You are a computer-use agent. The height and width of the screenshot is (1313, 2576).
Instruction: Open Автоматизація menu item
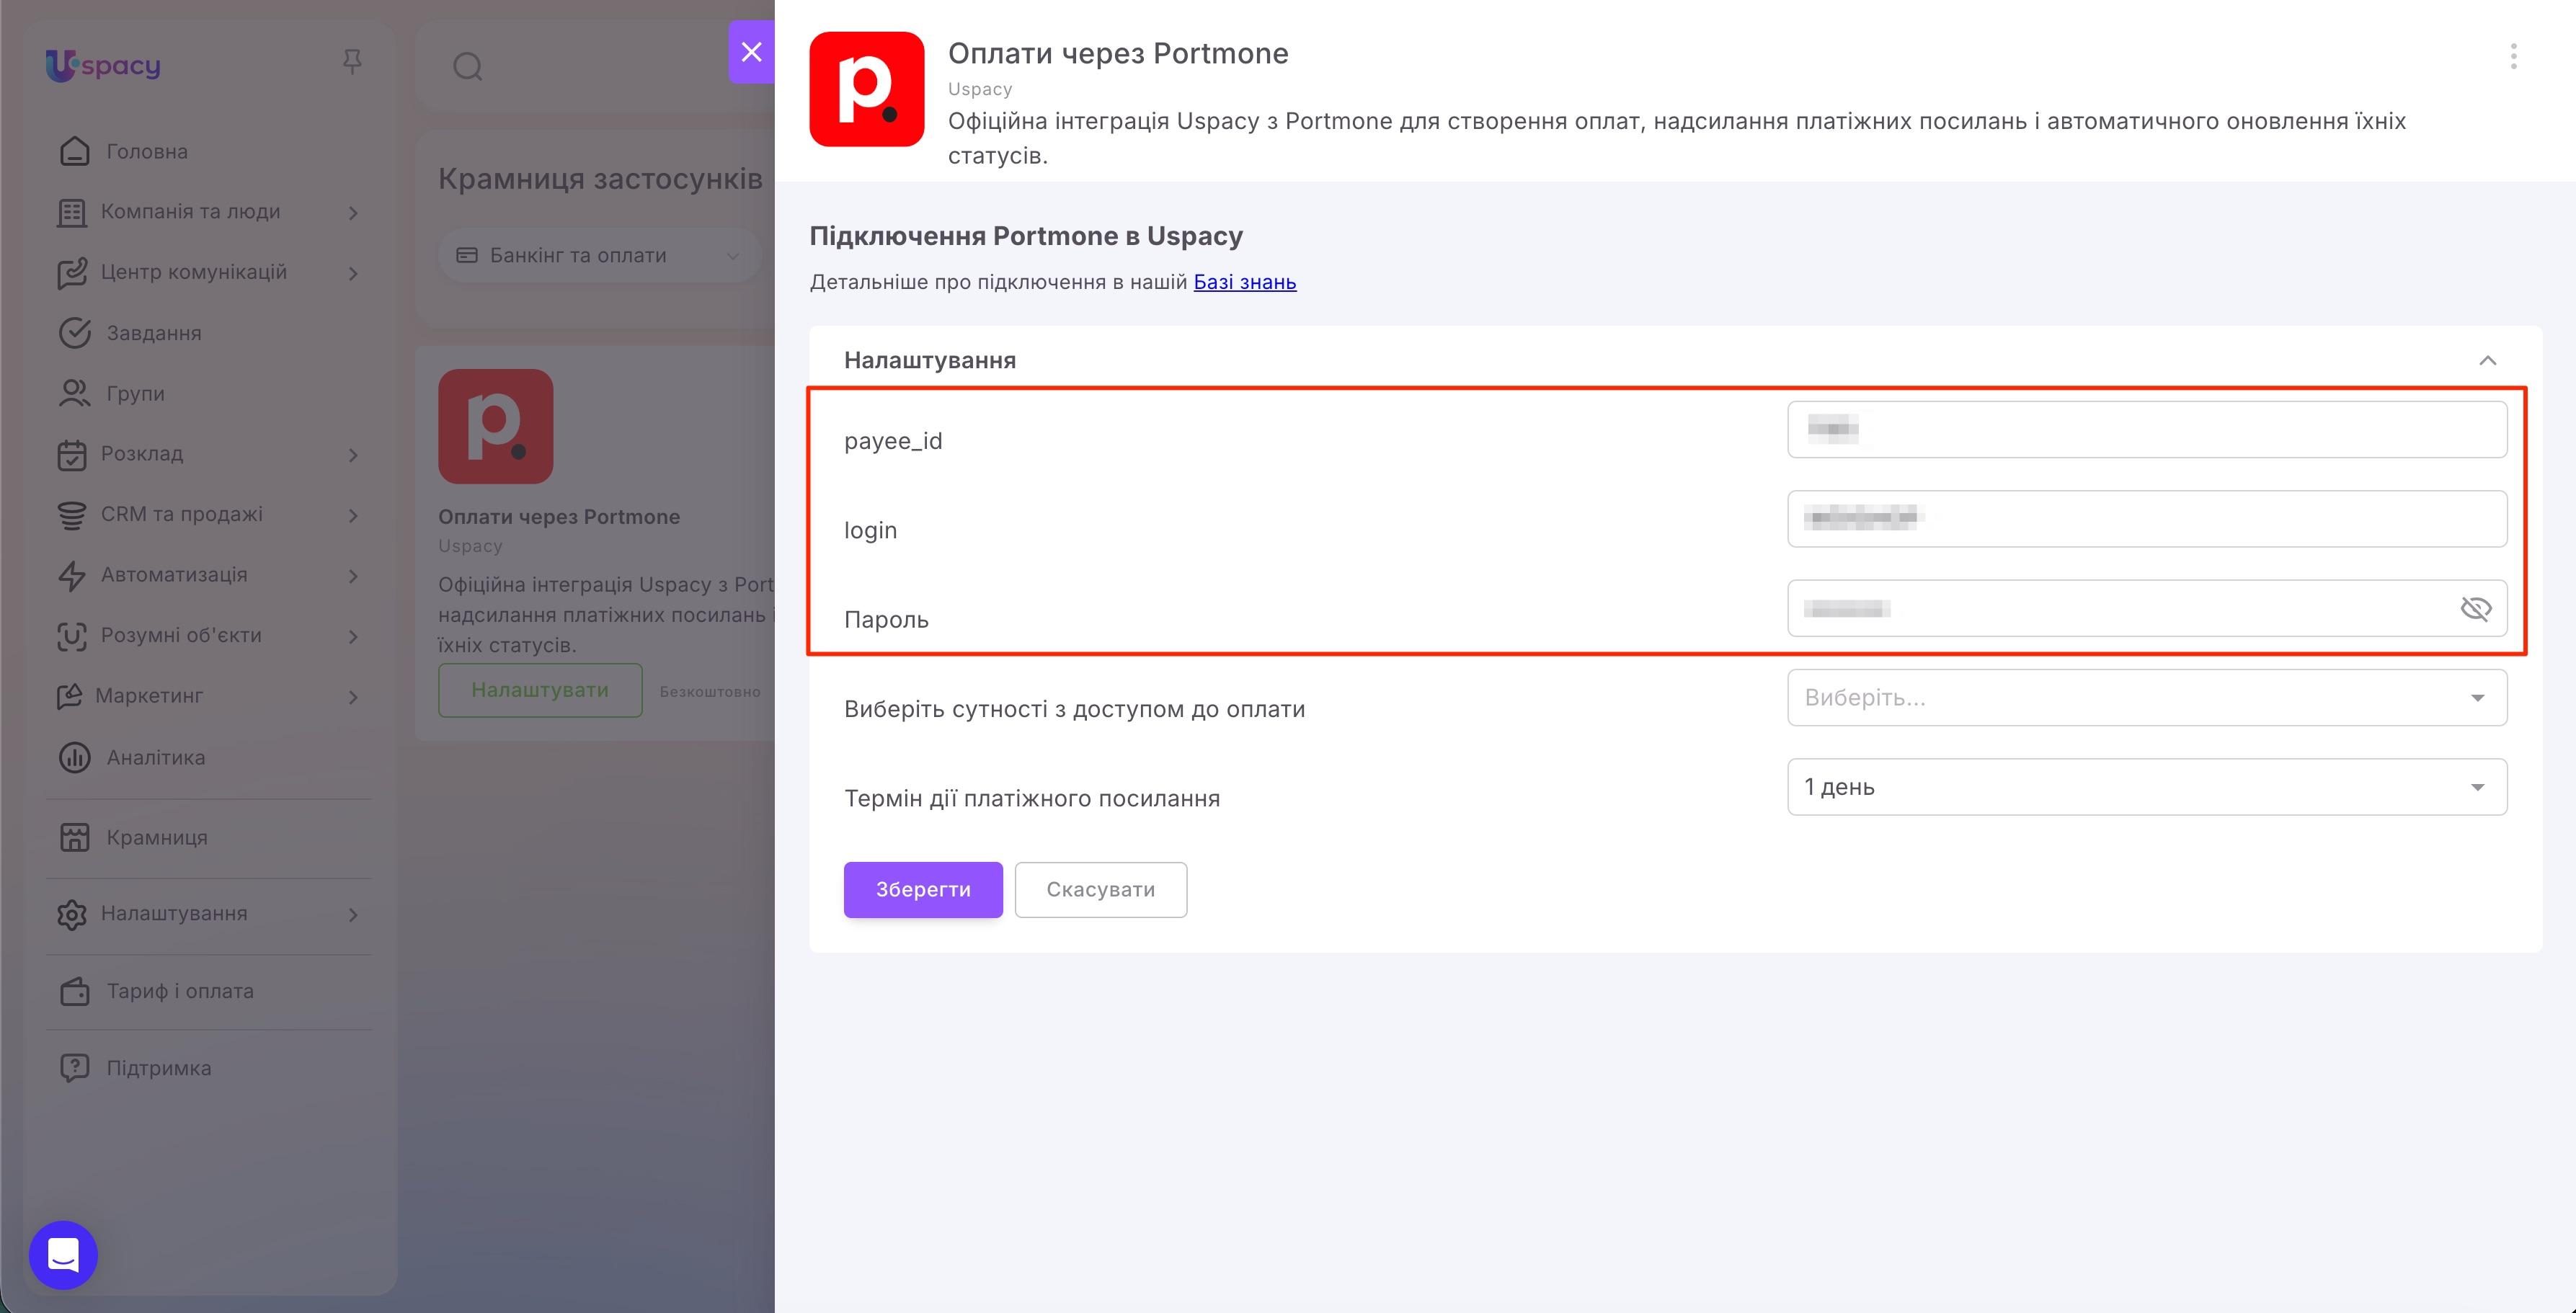pos(174,574)
